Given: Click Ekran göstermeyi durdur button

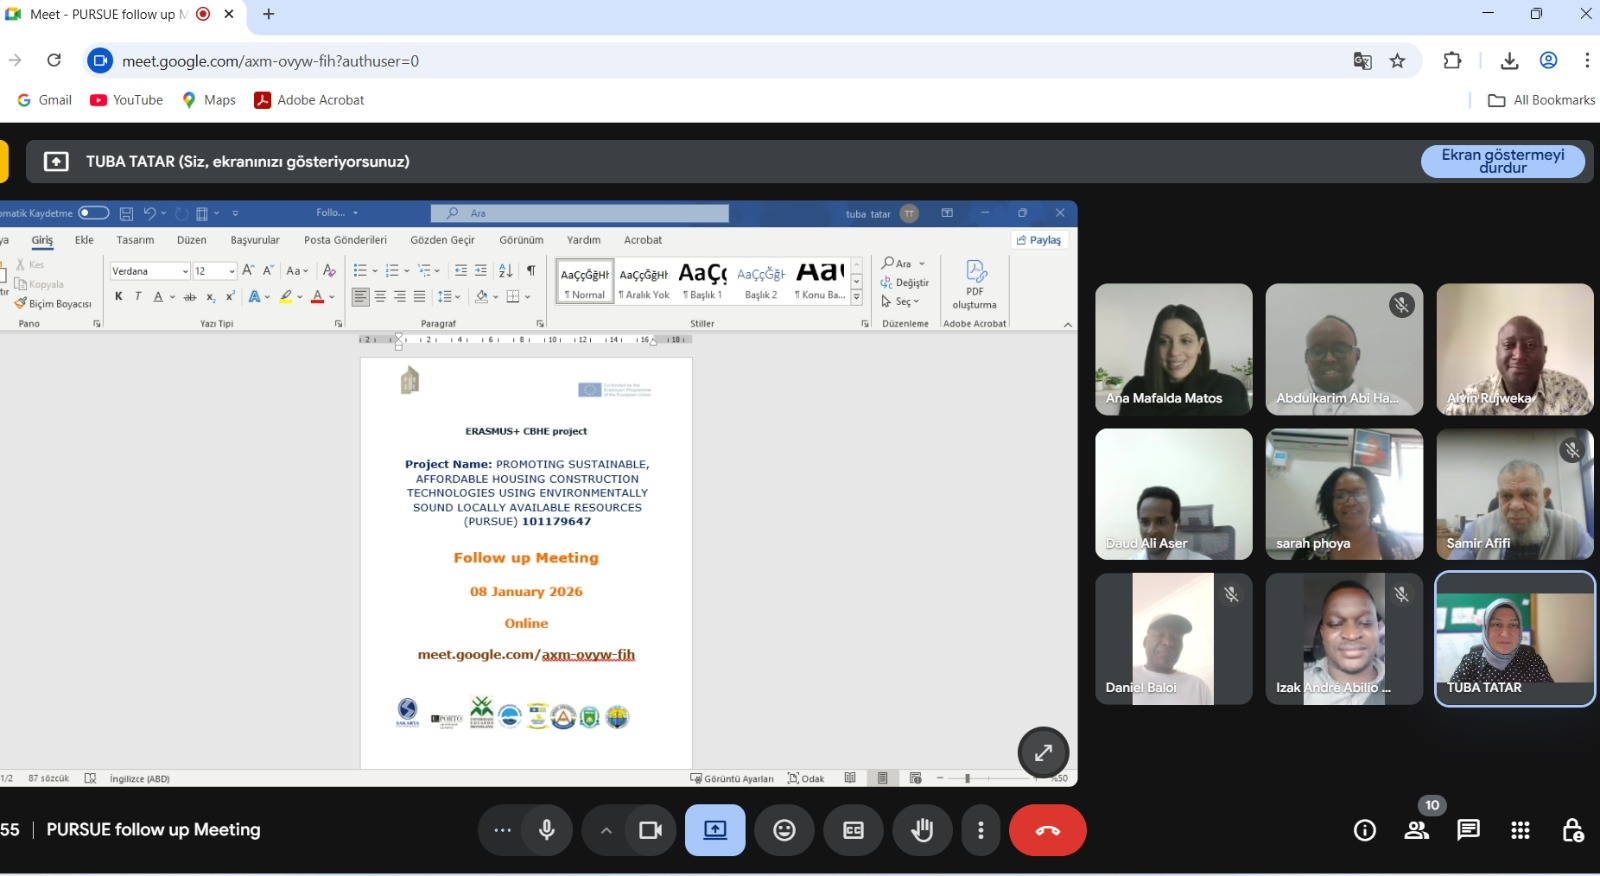Looking at the screenshot, I should pyautogui.click(x=1502, y=161).
